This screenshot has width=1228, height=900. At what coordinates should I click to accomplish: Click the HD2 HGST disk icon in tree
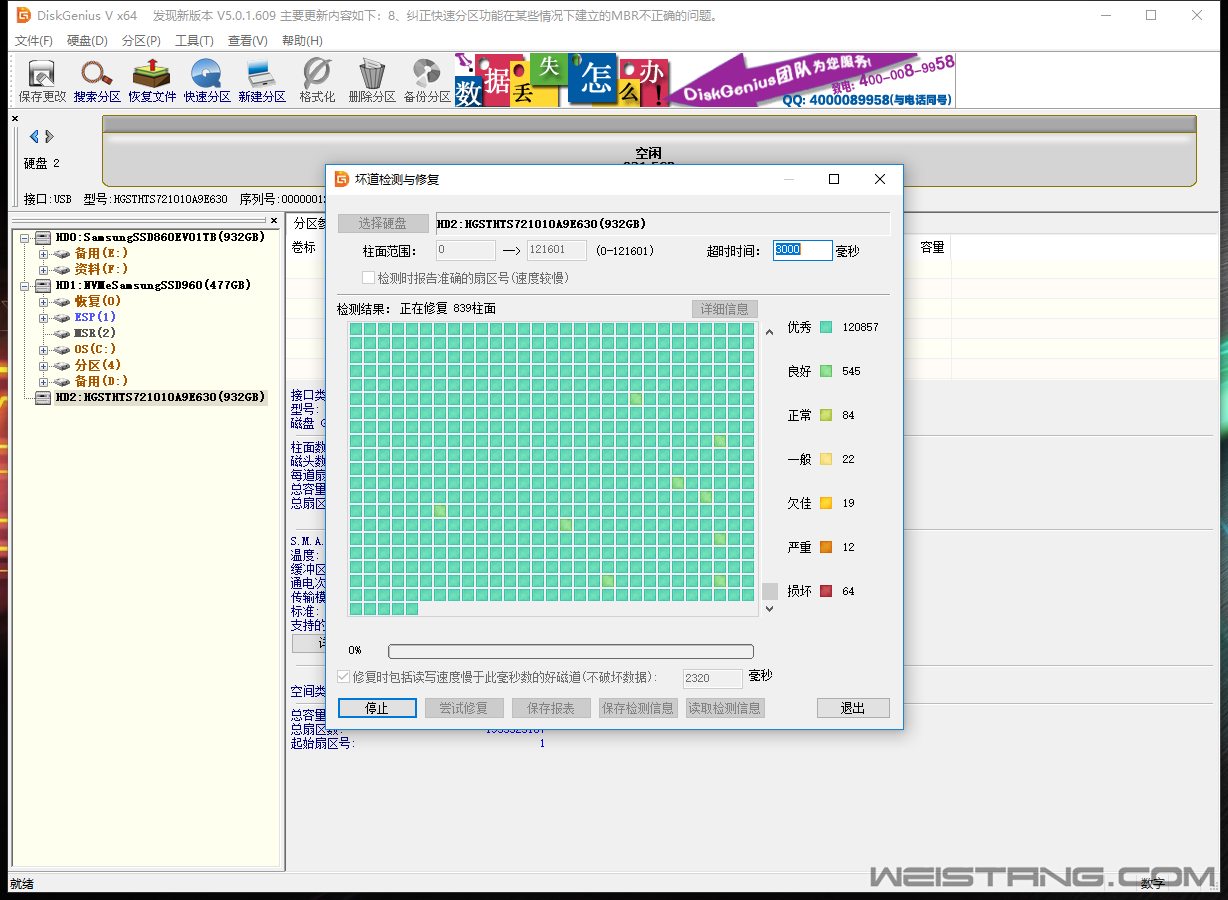click(43, 397)
